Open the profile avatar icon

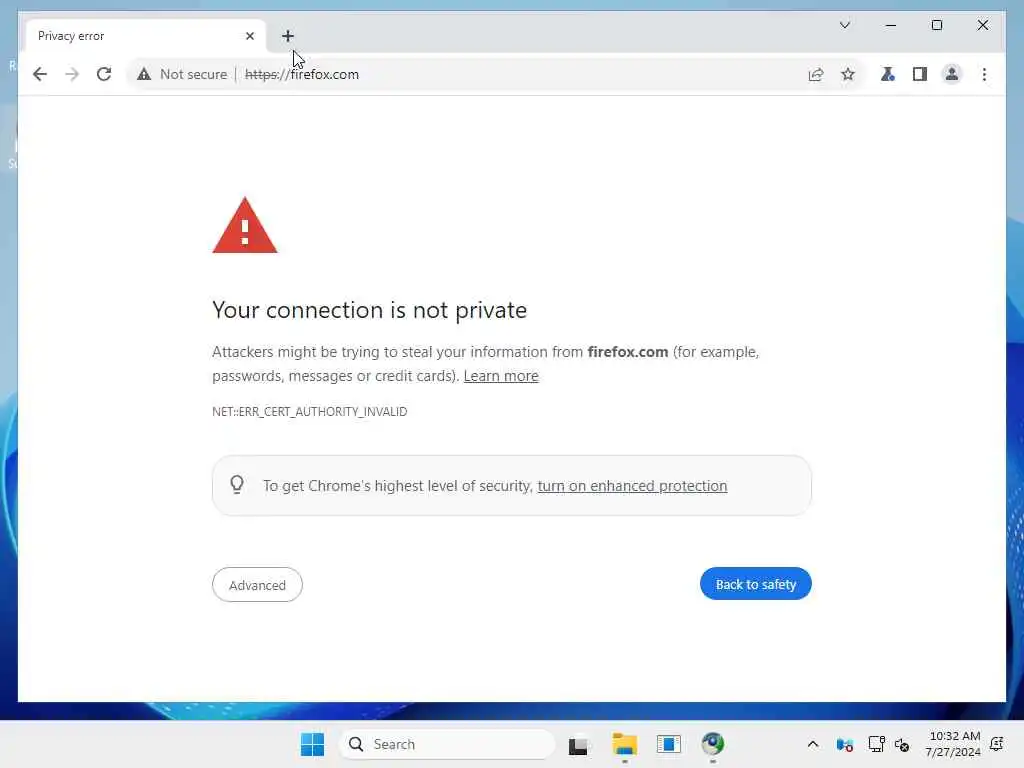(952, 74)
